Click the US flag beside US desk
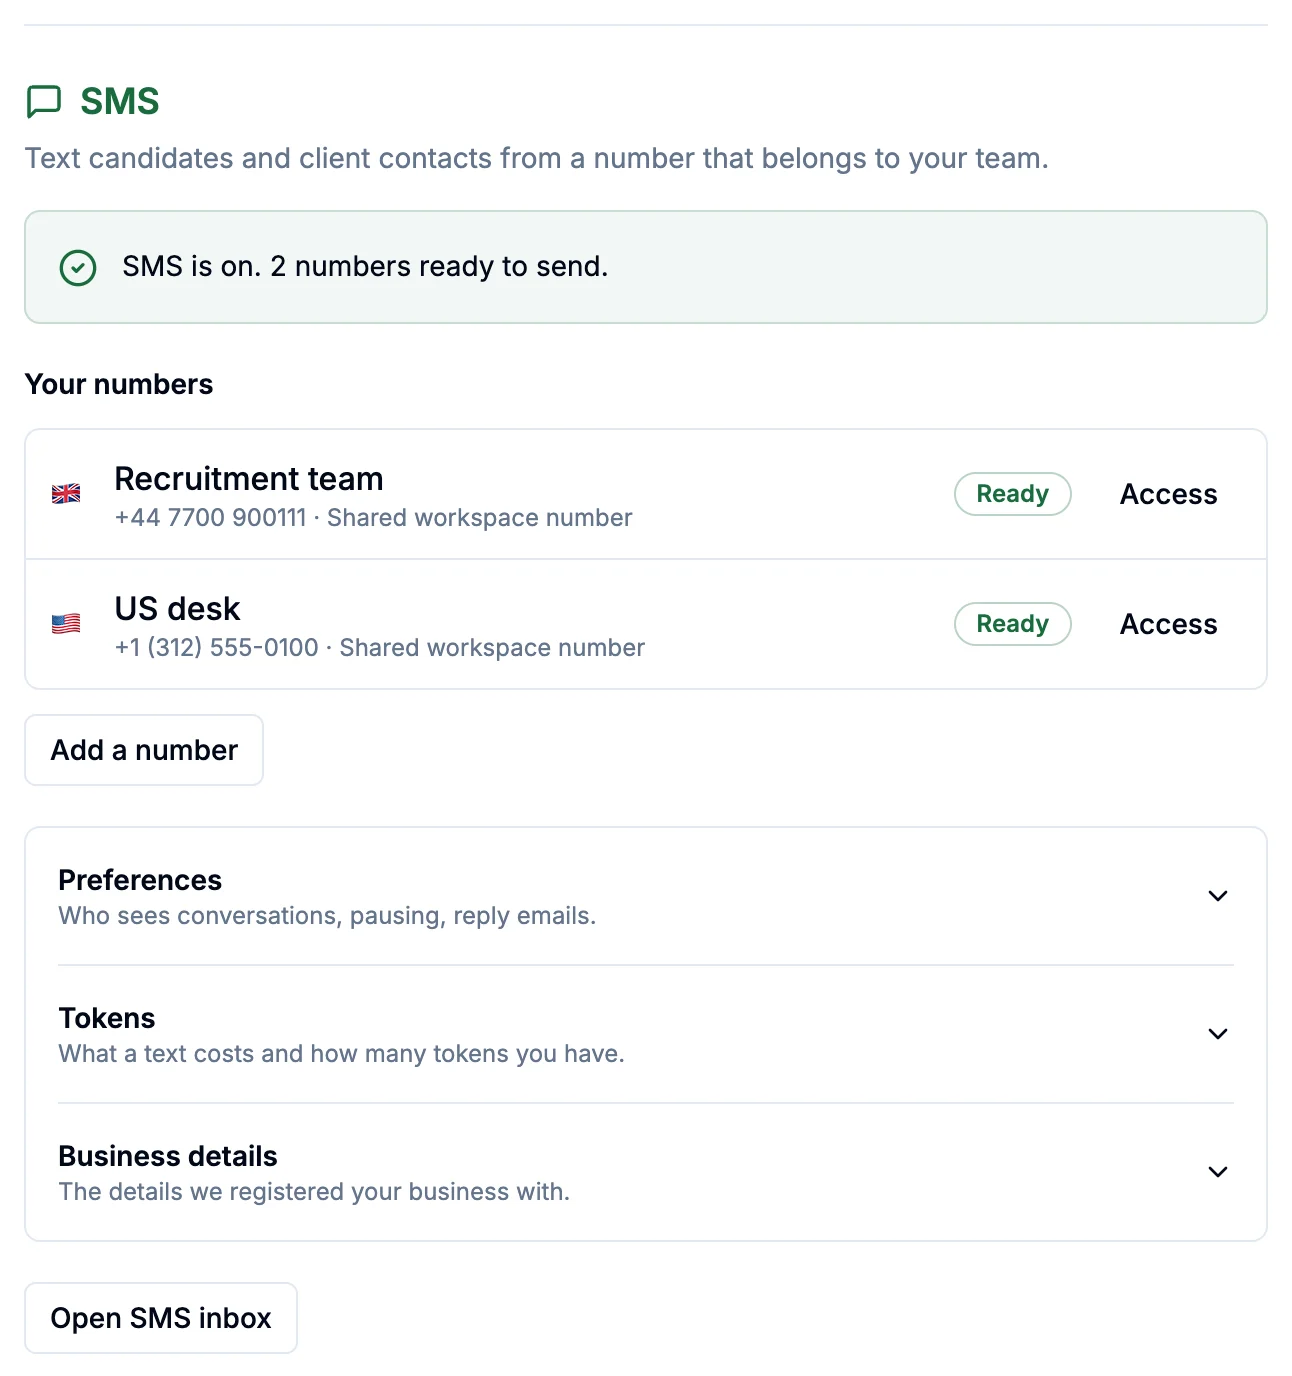This screenshot has height=1376, width=1292. (66, 624)
